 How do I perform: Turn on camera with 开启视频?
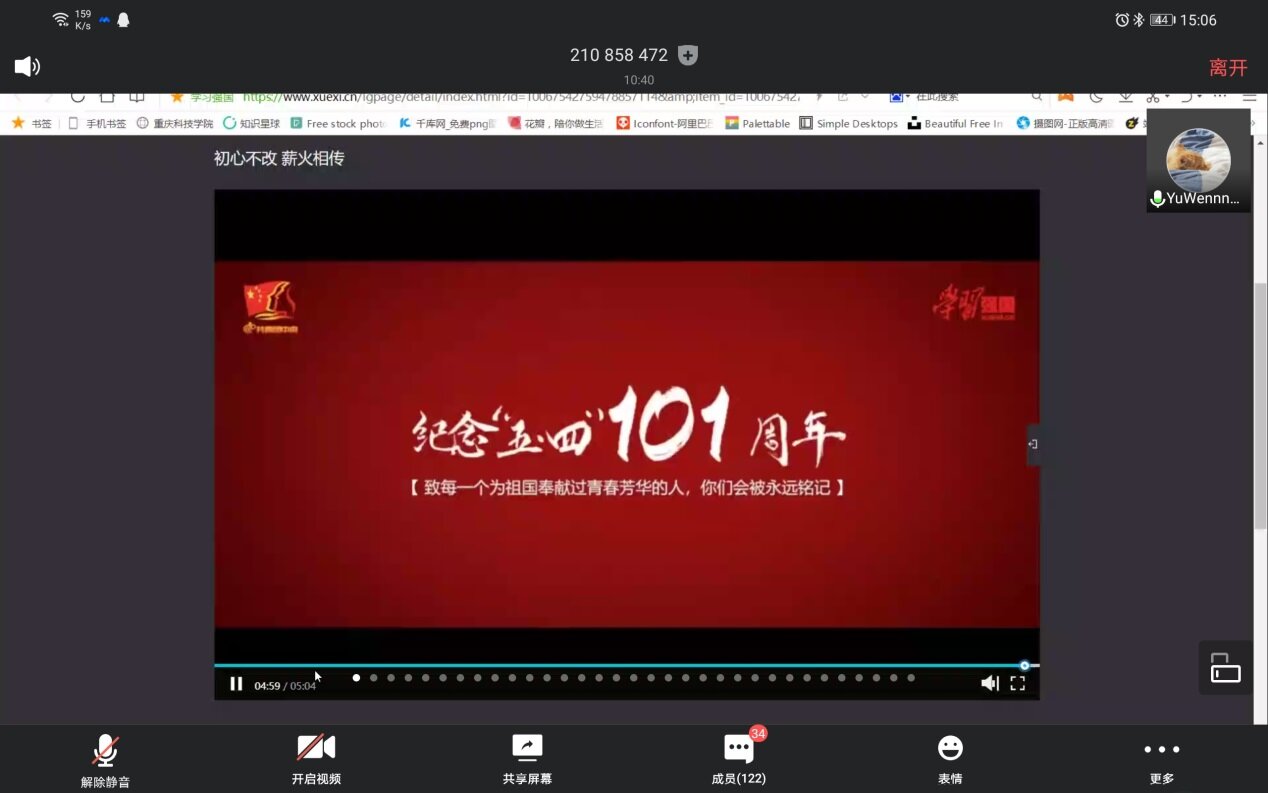316,761
